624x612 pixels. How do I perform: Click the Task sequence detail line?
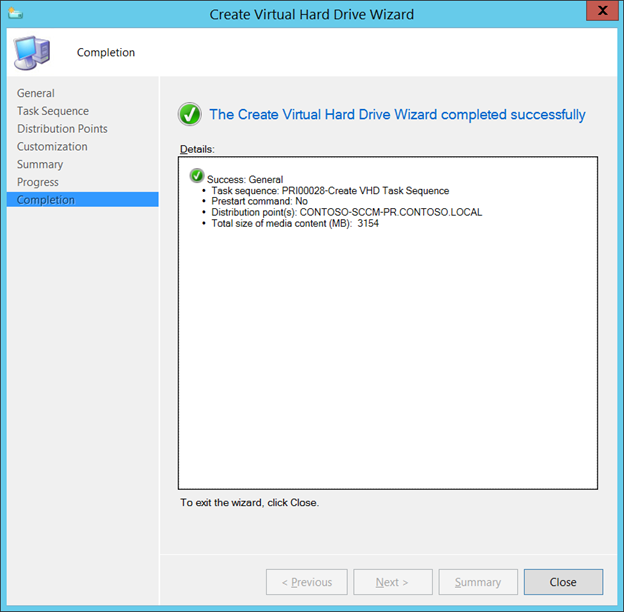(x=330, y=190)
